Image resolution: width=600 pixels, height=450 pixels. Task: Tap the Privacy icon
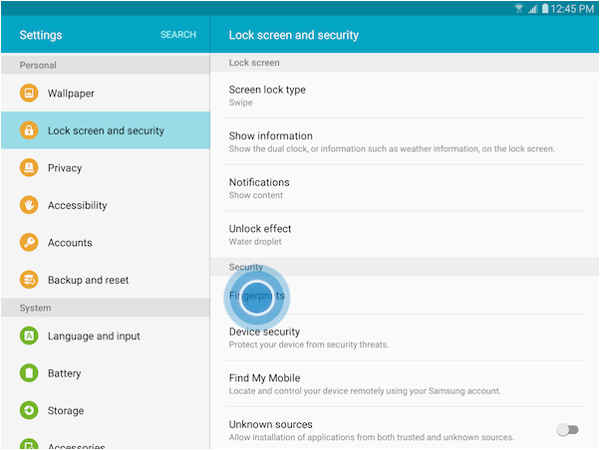pos(29,168)
